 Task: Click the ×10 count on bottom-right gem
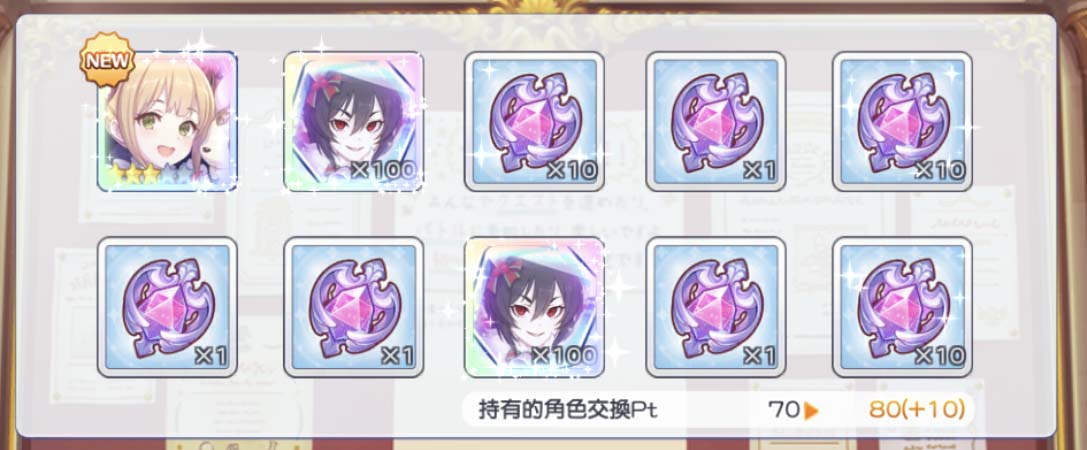coord(939,356)
